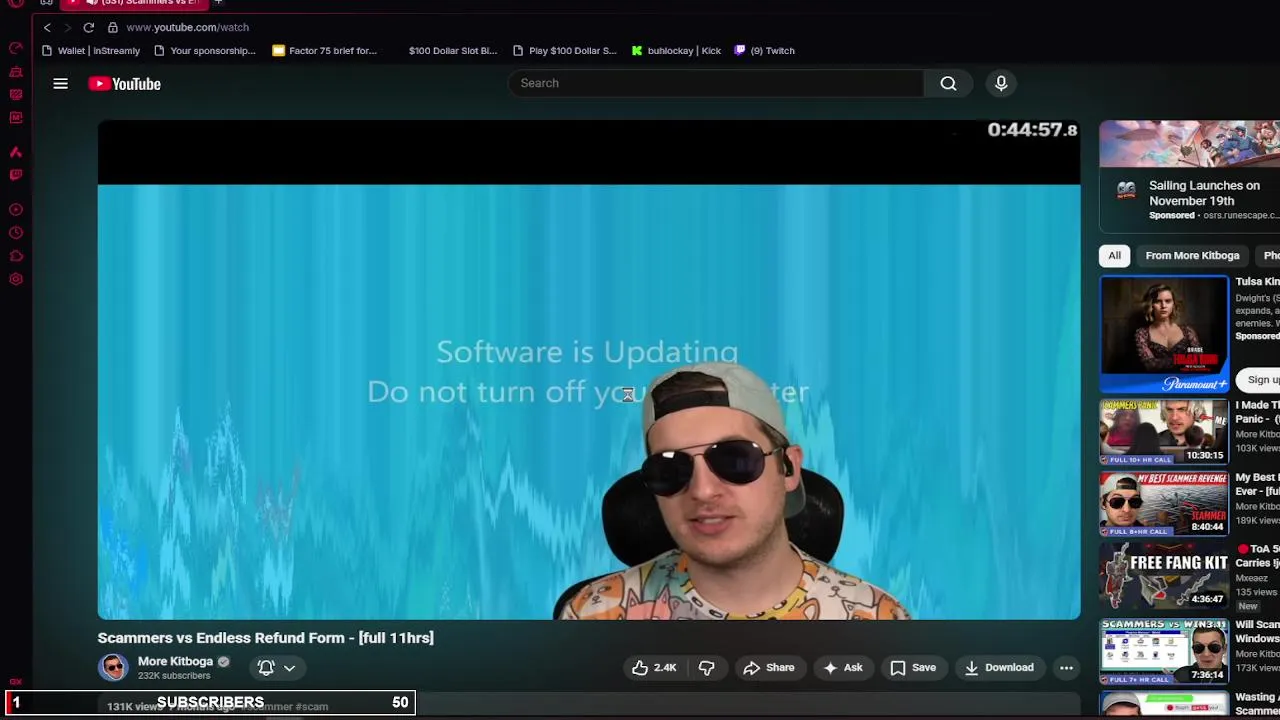Click the 232K subscribers text

174,676
